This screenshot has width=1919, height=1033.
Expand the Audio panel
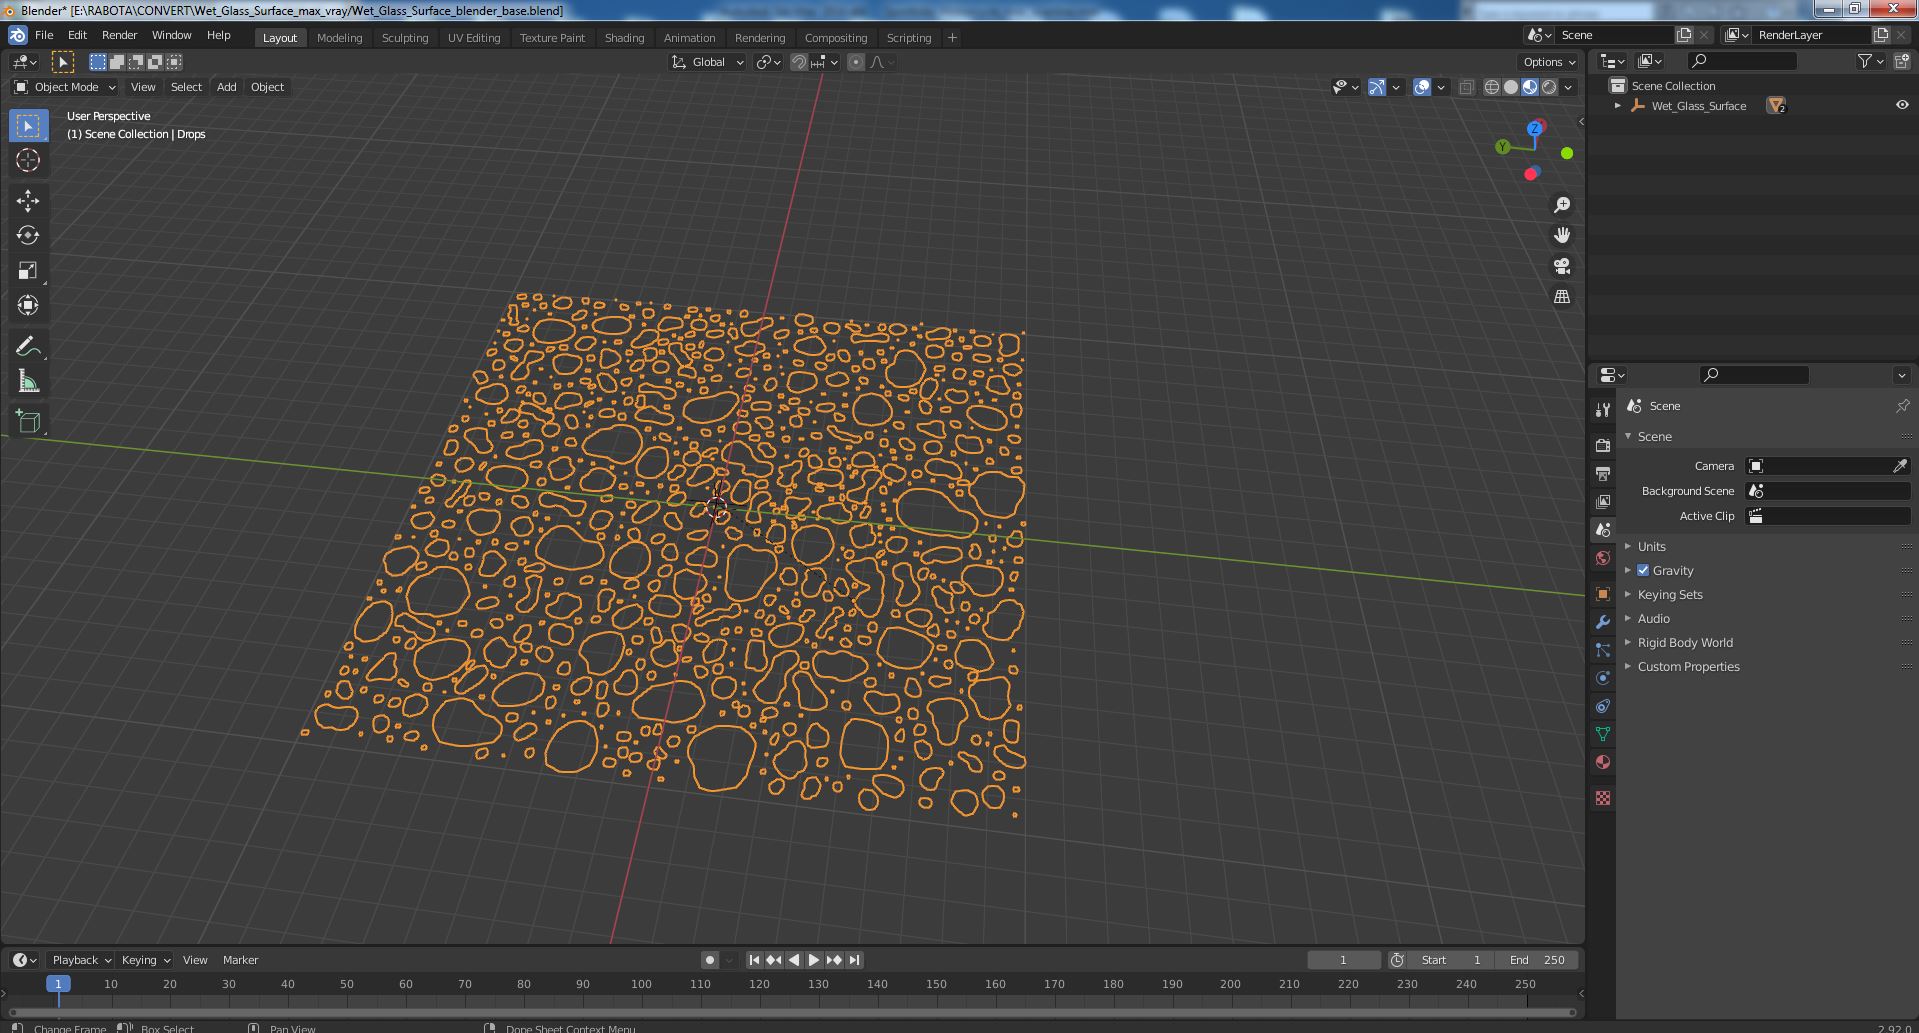(1653, 618)
